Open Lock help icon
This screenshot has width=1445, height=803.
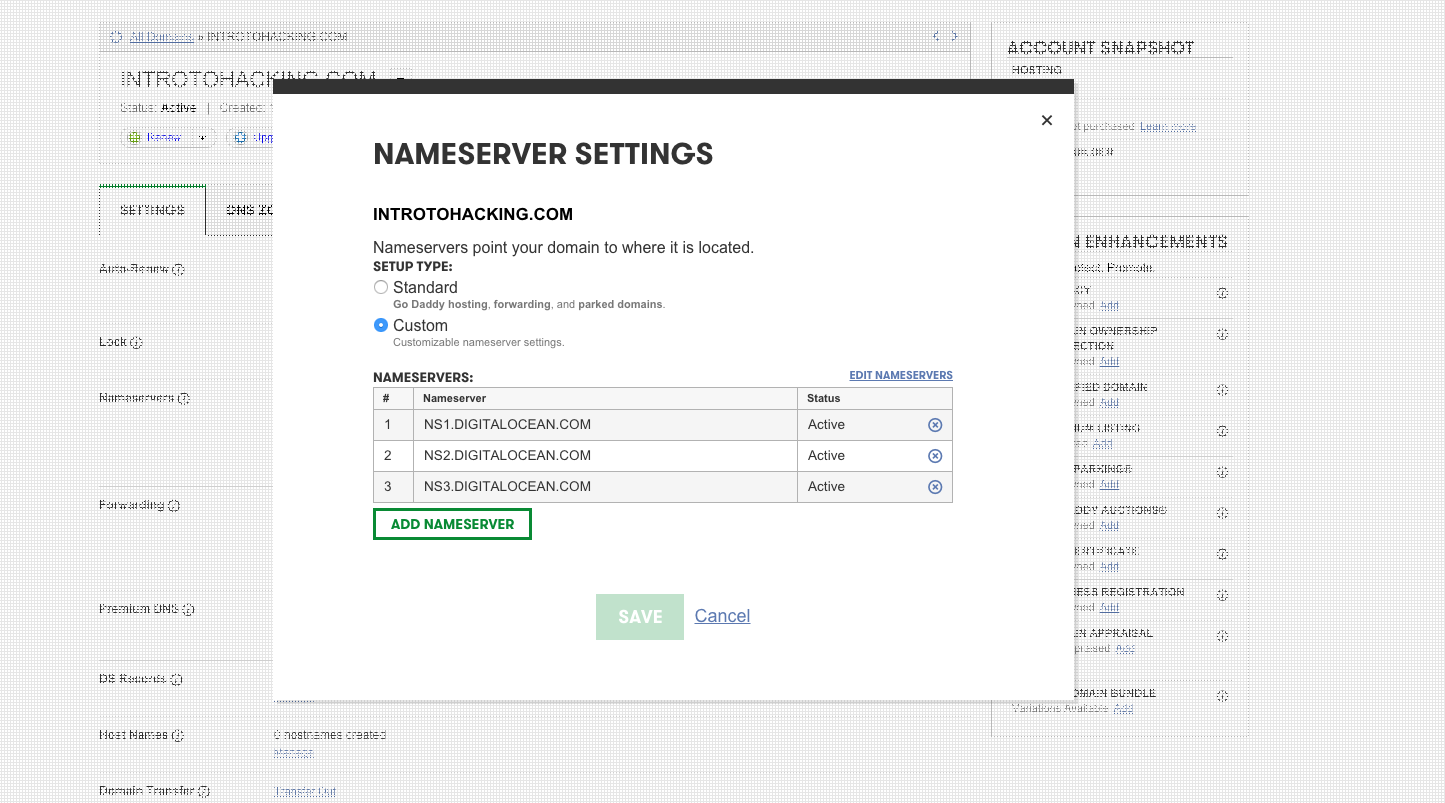point(136,343)
